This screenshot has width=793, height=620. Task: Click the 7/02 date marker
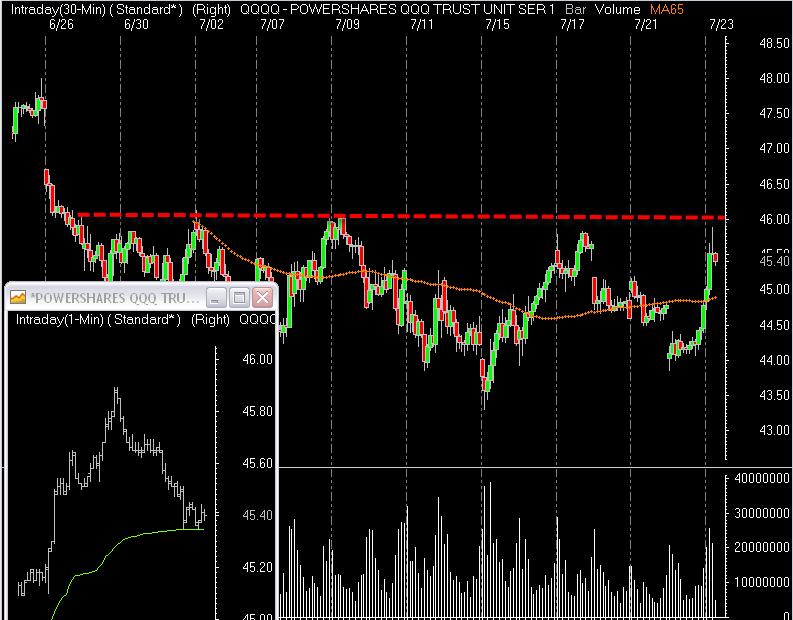(x=211, y=24)
